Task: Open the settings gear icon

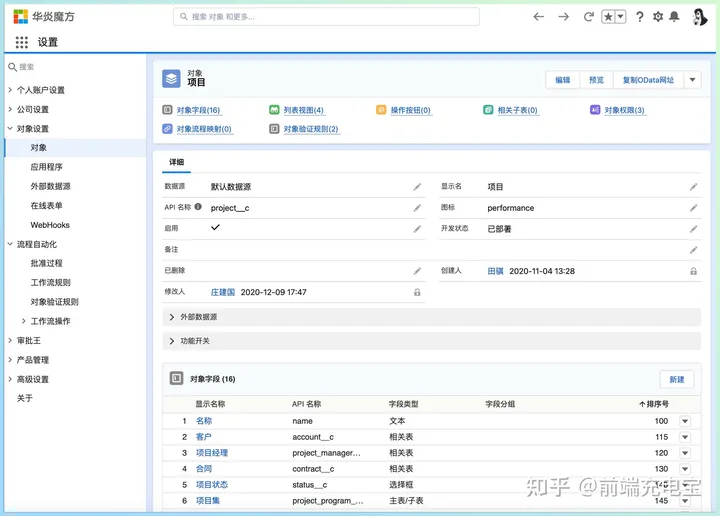Action: 658,17
